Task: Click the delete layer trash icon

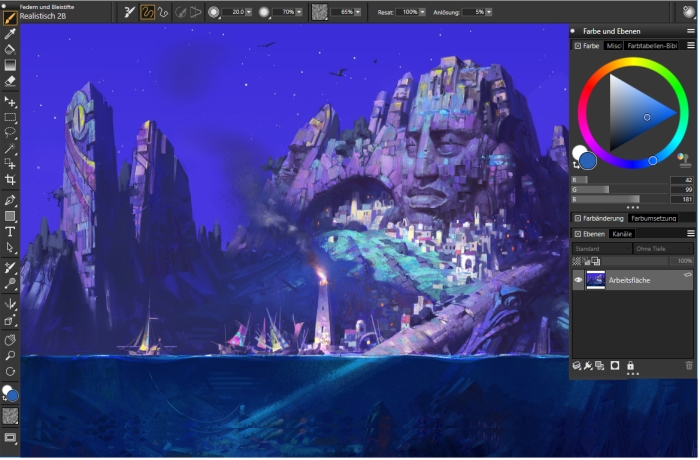Action: pyautogui.click(x=689, y=367)
